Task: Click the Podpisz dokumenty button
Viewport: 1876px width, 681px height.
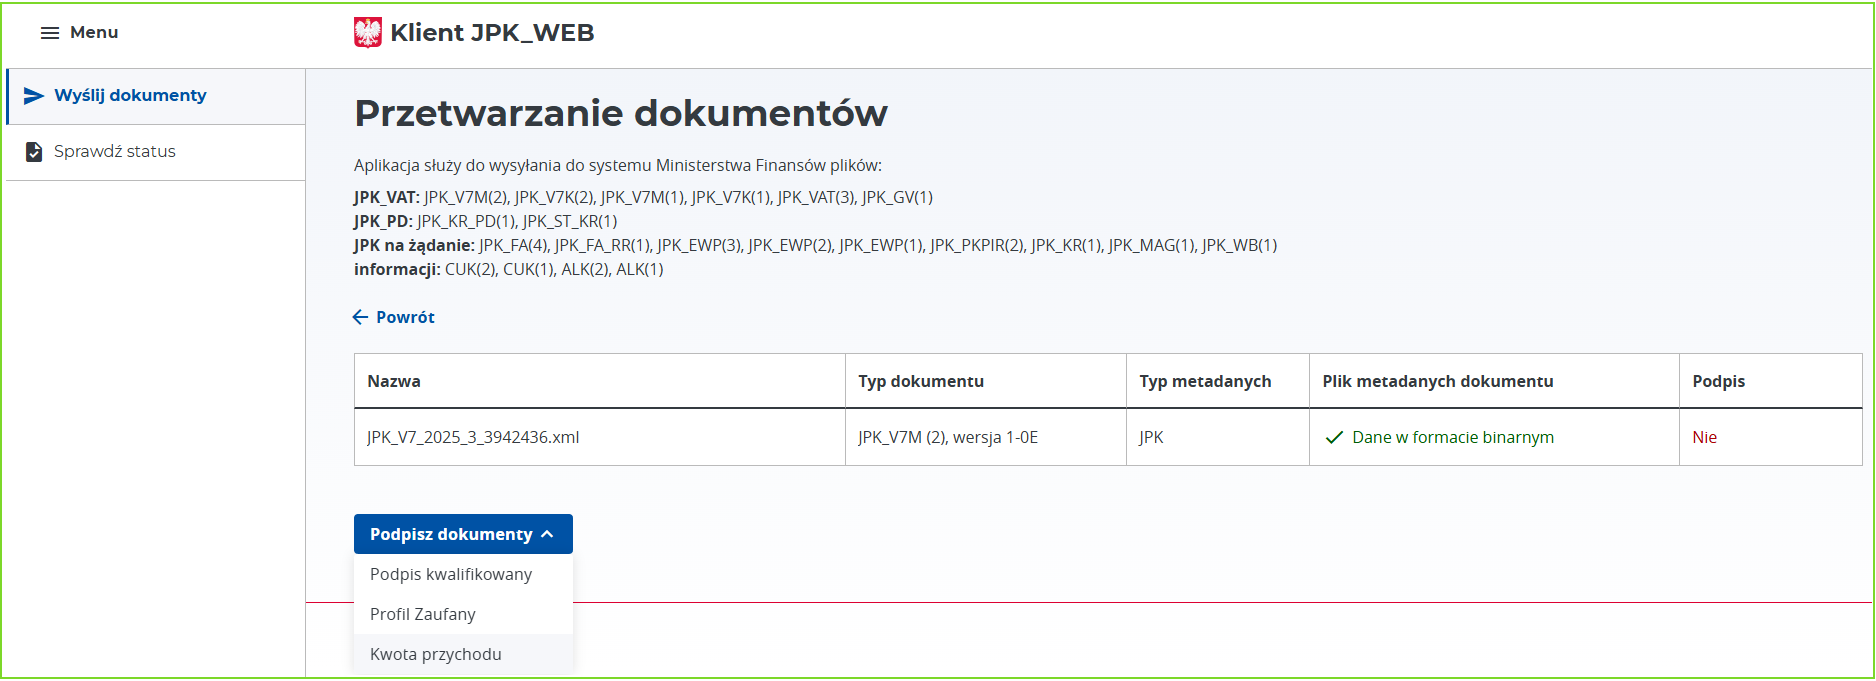Action: 463,534
